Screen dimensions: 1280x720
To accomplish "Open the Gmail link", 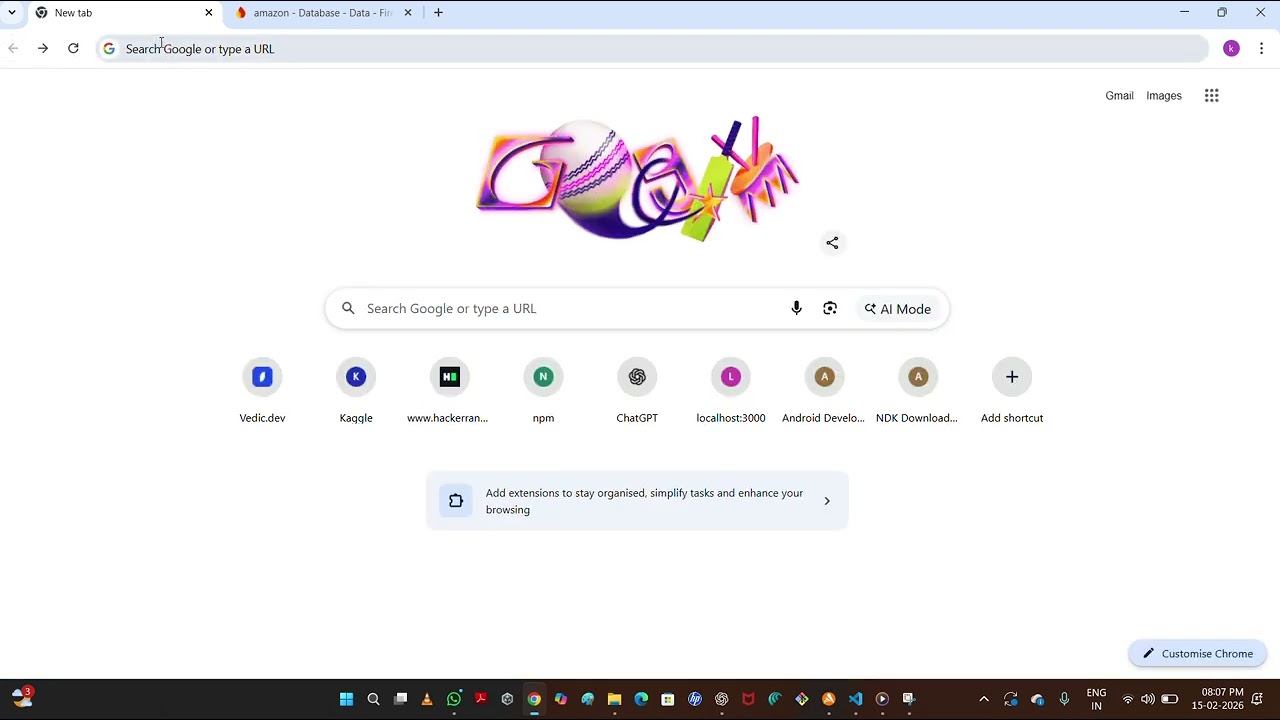I will point(1119,96).
